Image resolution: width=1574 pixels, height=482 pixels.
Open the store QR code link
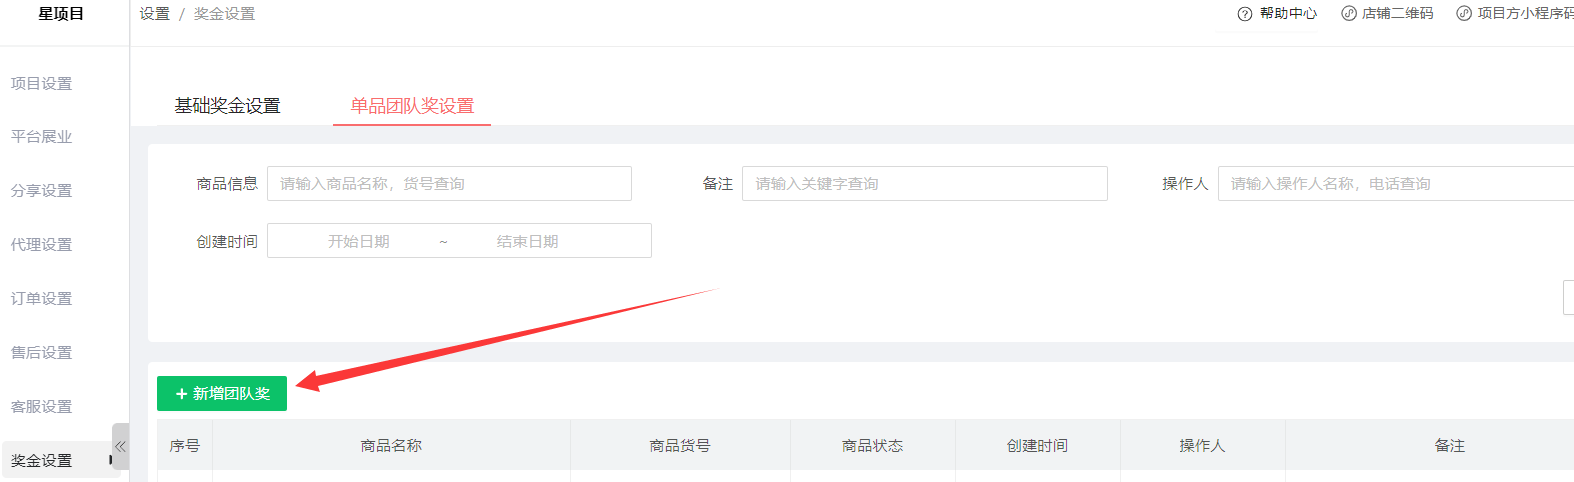(x=1387, y=14)
